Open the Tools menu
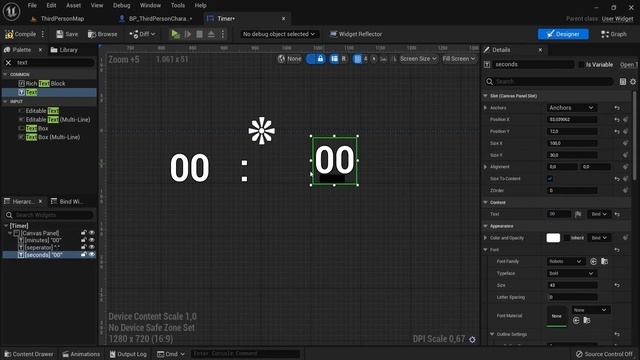 coord(178,5)
